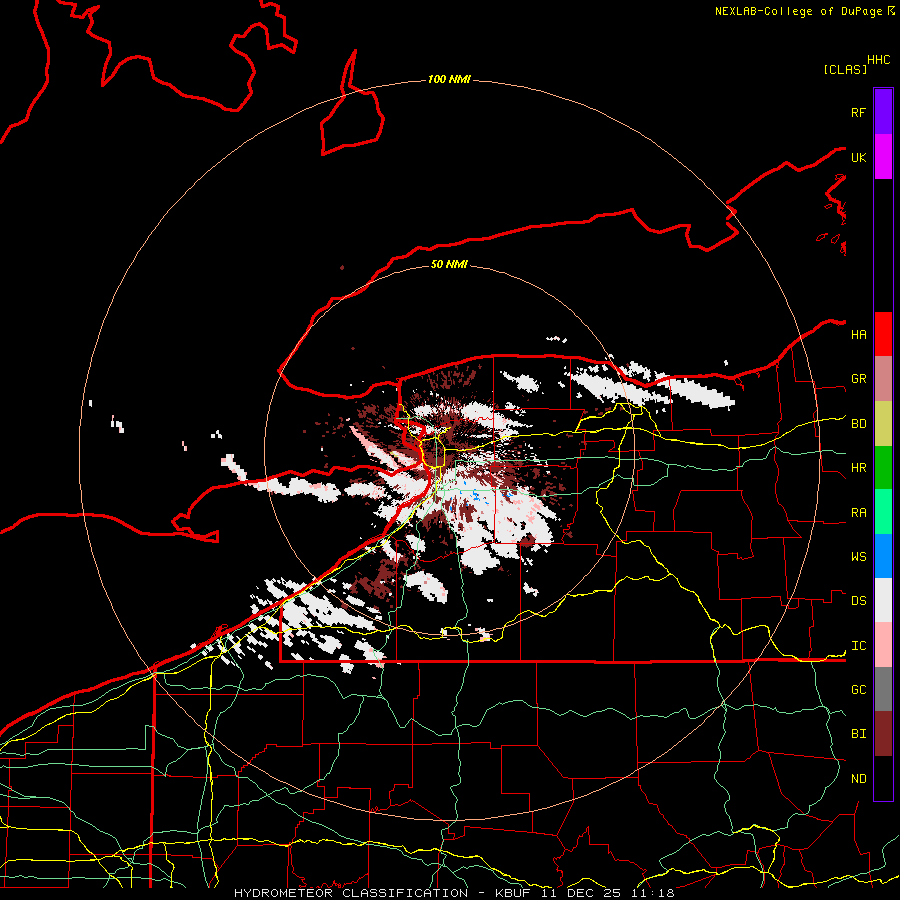Click the WS legend label
The width and height of the screenshot is (900, 900).
pyautogui.click(x=858, y=556)
